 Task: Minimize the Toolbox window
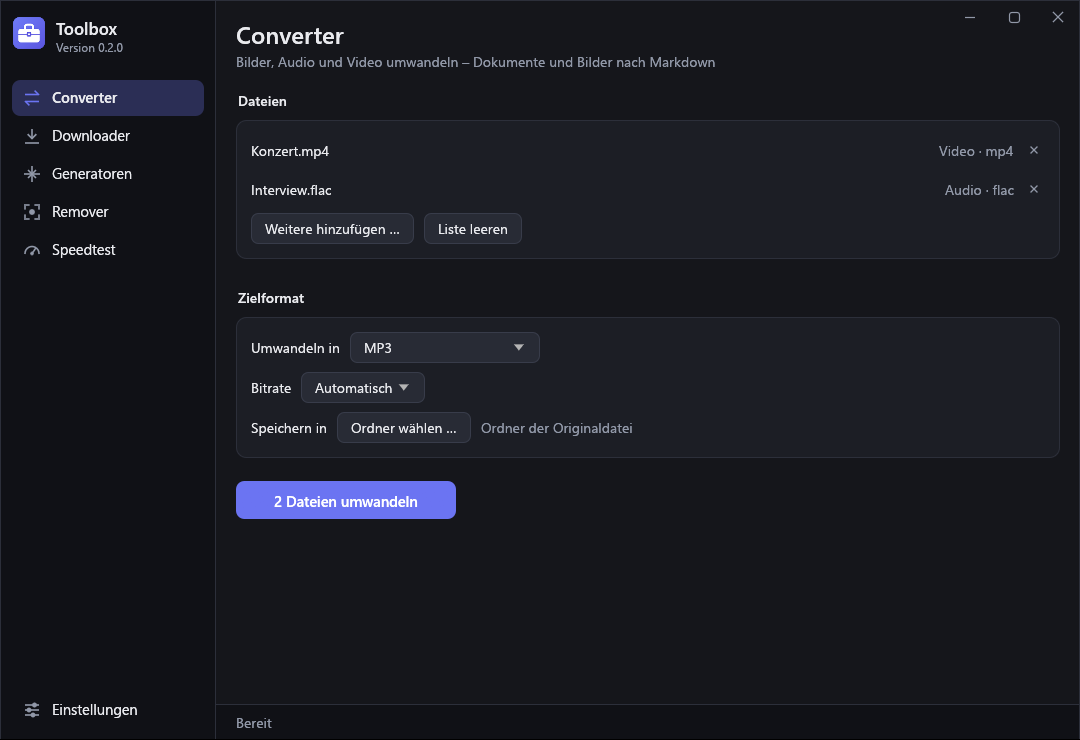click(970, 17)
